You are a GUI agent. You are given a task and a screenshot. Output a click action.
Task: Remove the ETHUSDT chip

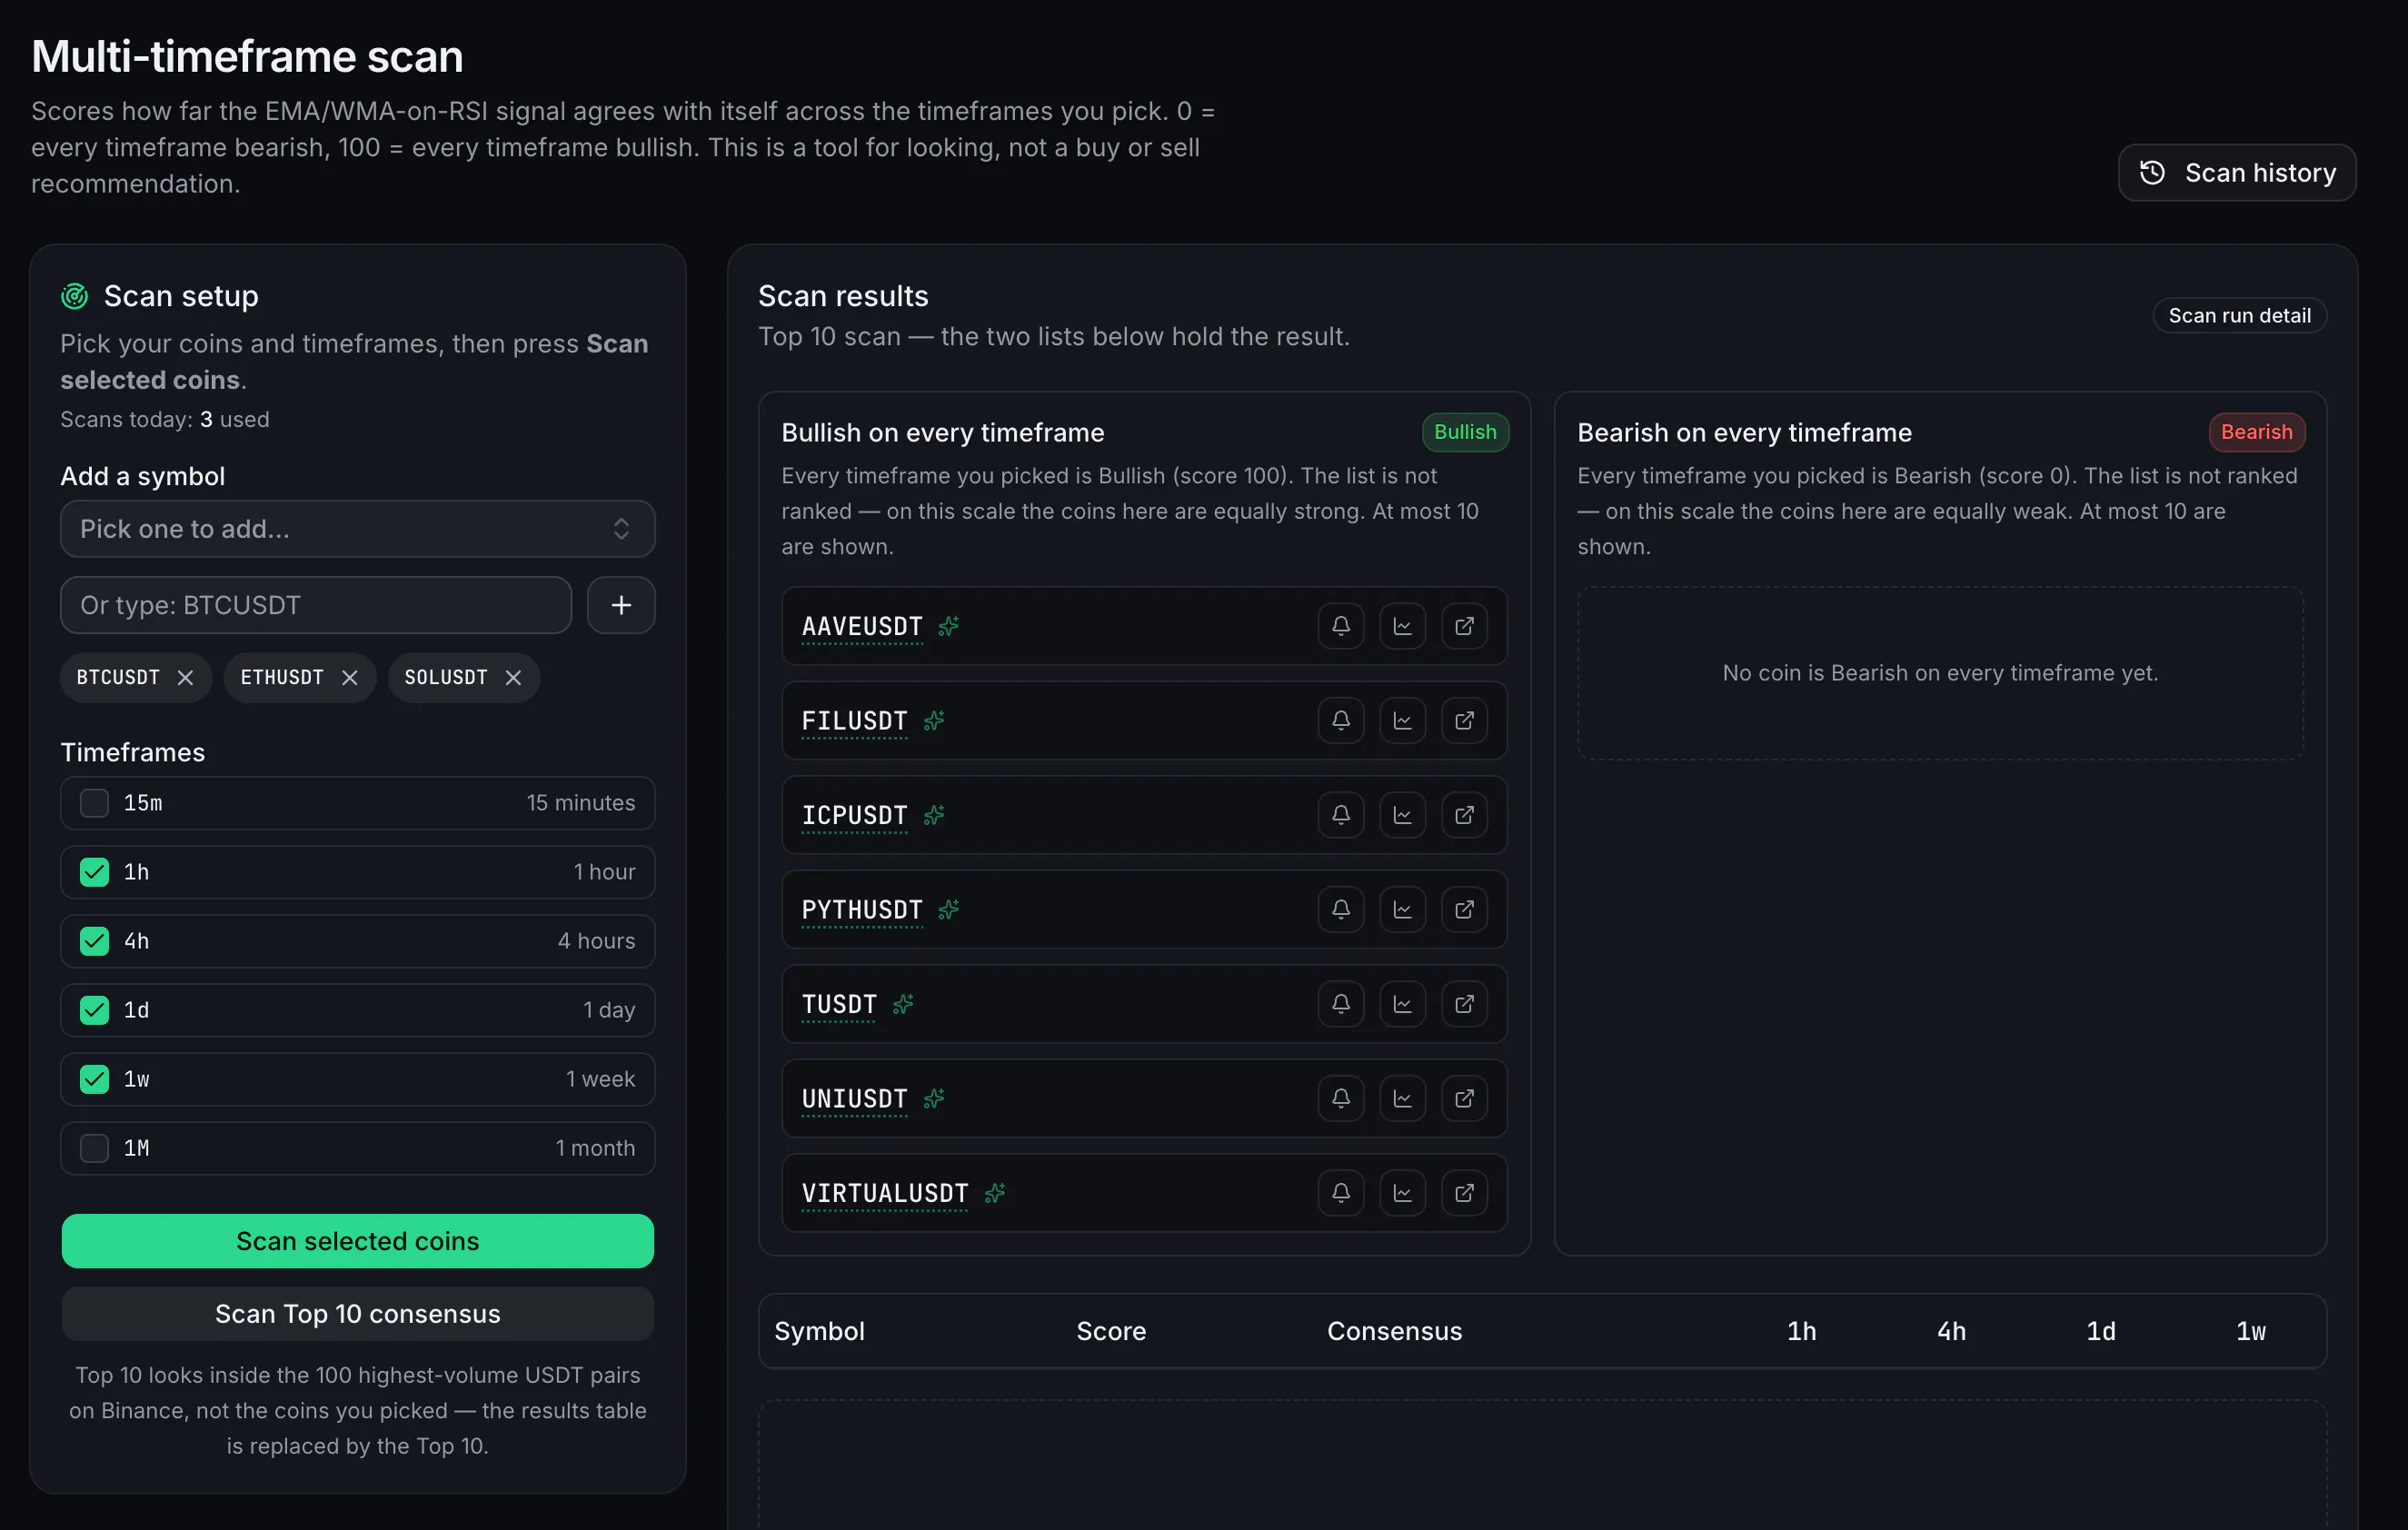[x=349, y=678]
